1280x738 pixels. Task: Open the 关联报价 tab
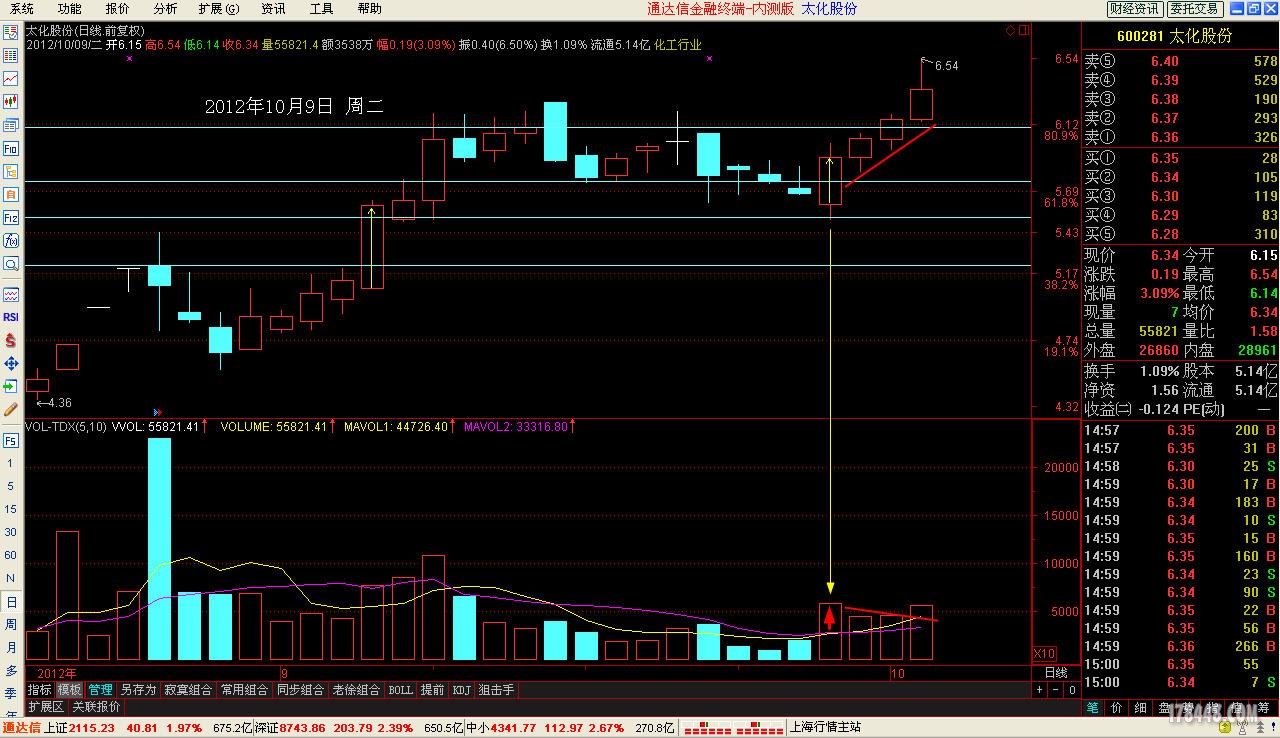click(x=96, y=706)
